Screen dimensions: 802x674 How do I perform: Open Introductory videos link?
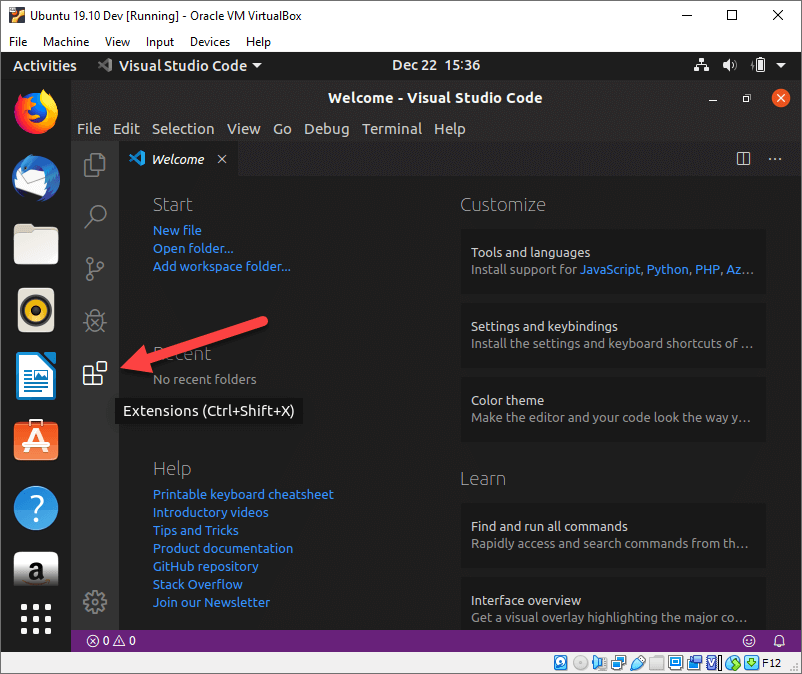pyautogui.click(x=211, y=512)
